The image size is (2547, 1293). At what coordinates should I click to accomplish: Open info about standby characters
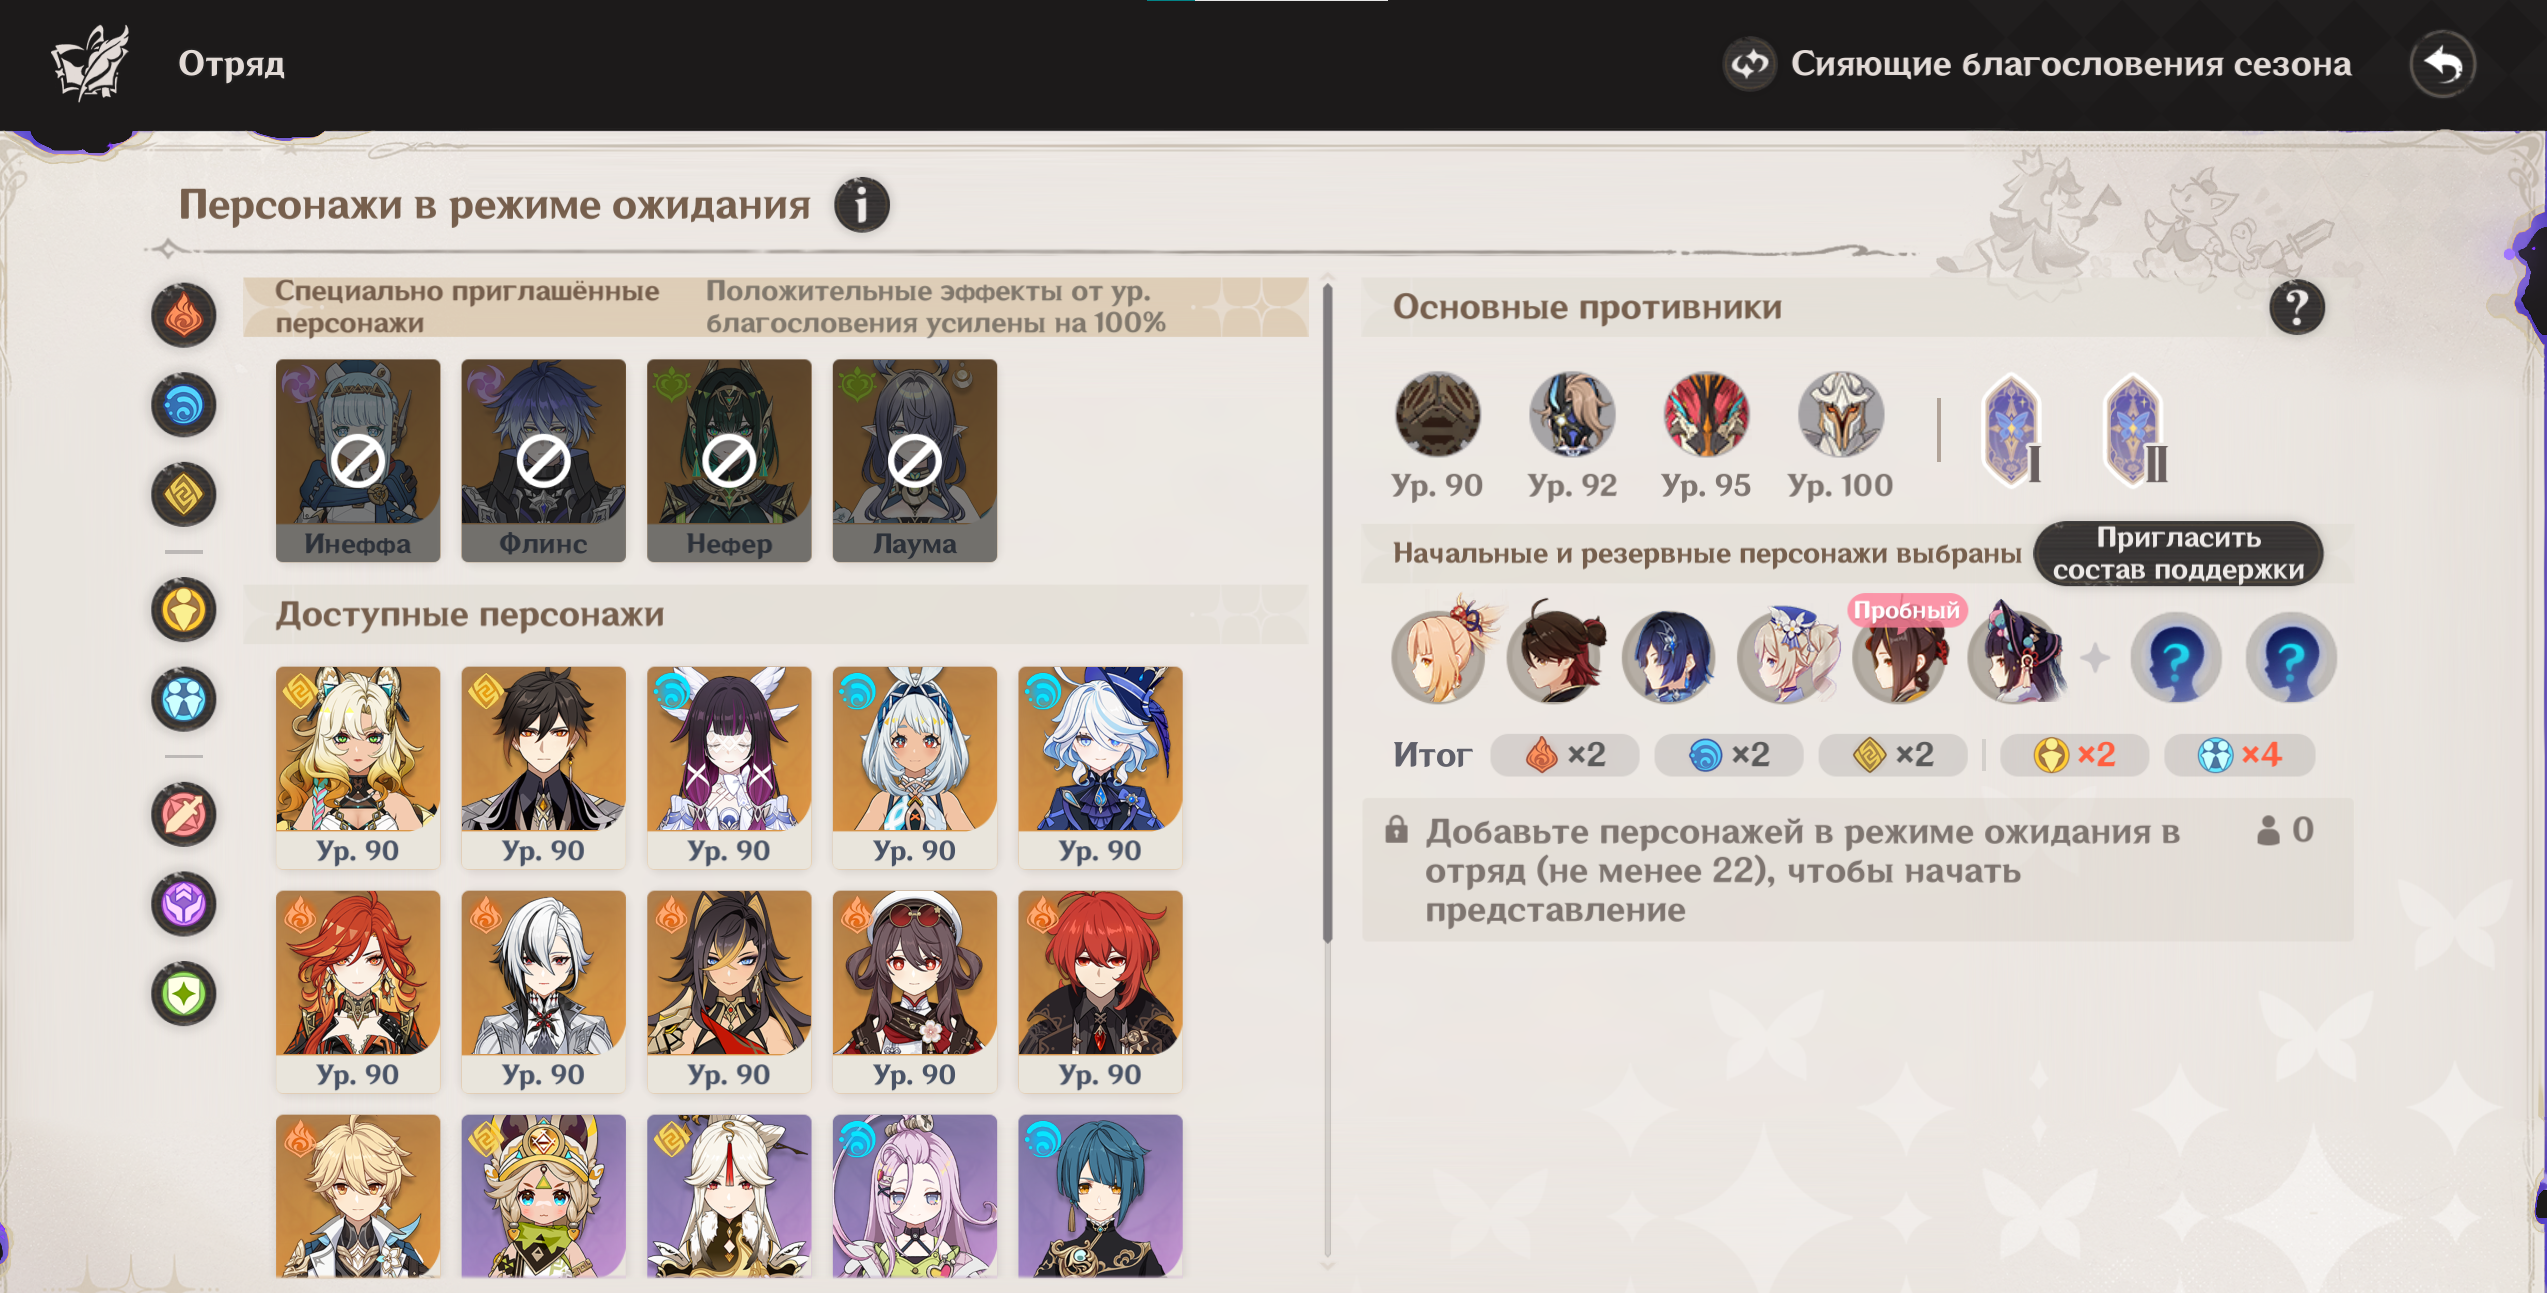[x=862, y=205]
